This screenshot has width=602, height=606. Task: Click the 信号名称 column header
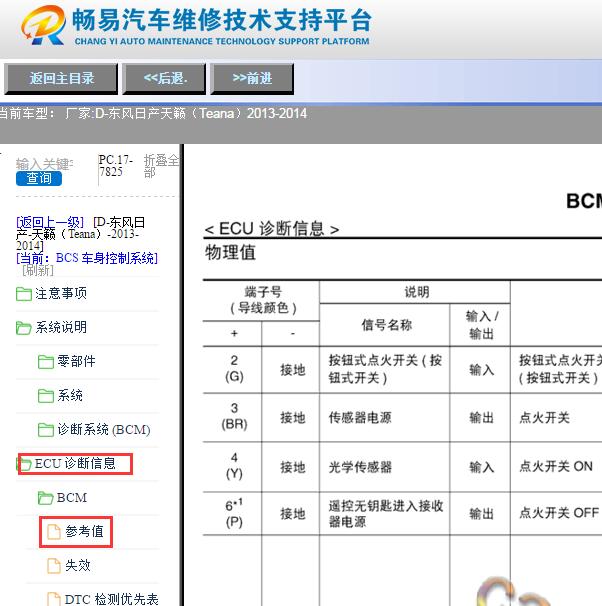[386, 325]
